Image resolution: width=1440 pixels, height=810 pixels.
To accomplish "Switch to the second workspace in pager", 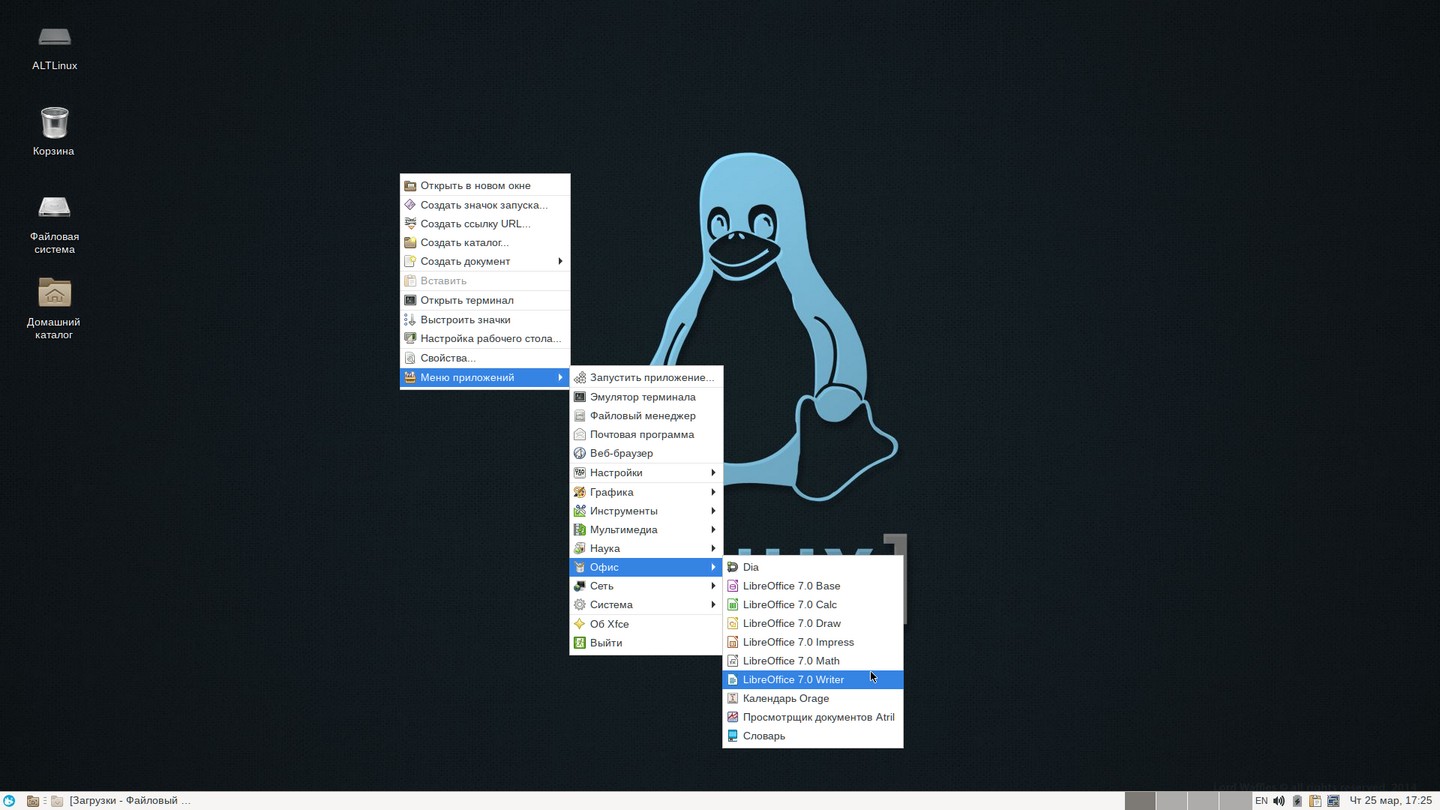I will click(1172, 800).
